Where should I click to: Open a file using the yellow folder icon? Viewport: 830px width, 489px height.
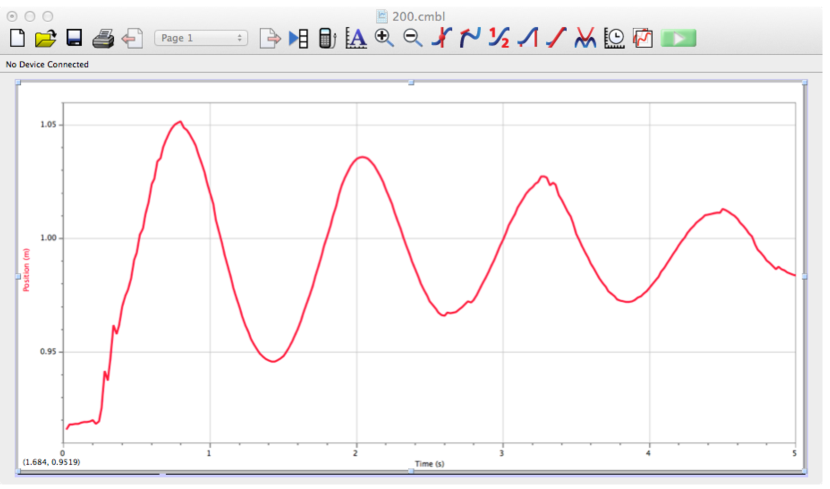point(45,38)
